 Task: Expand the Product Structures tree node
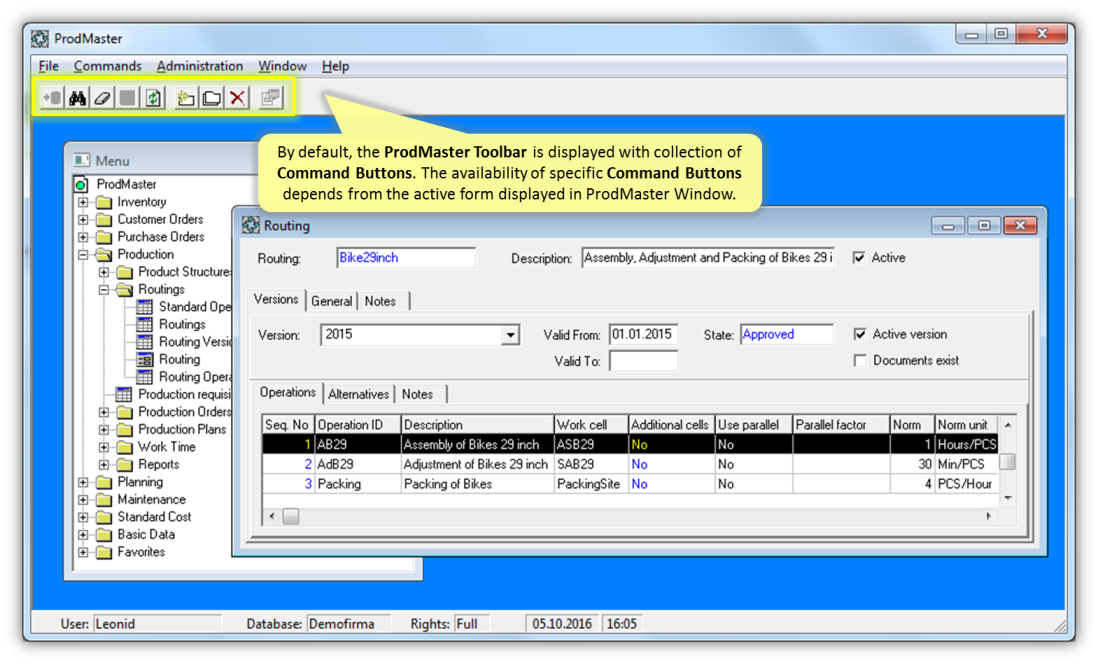coord(104,272)
